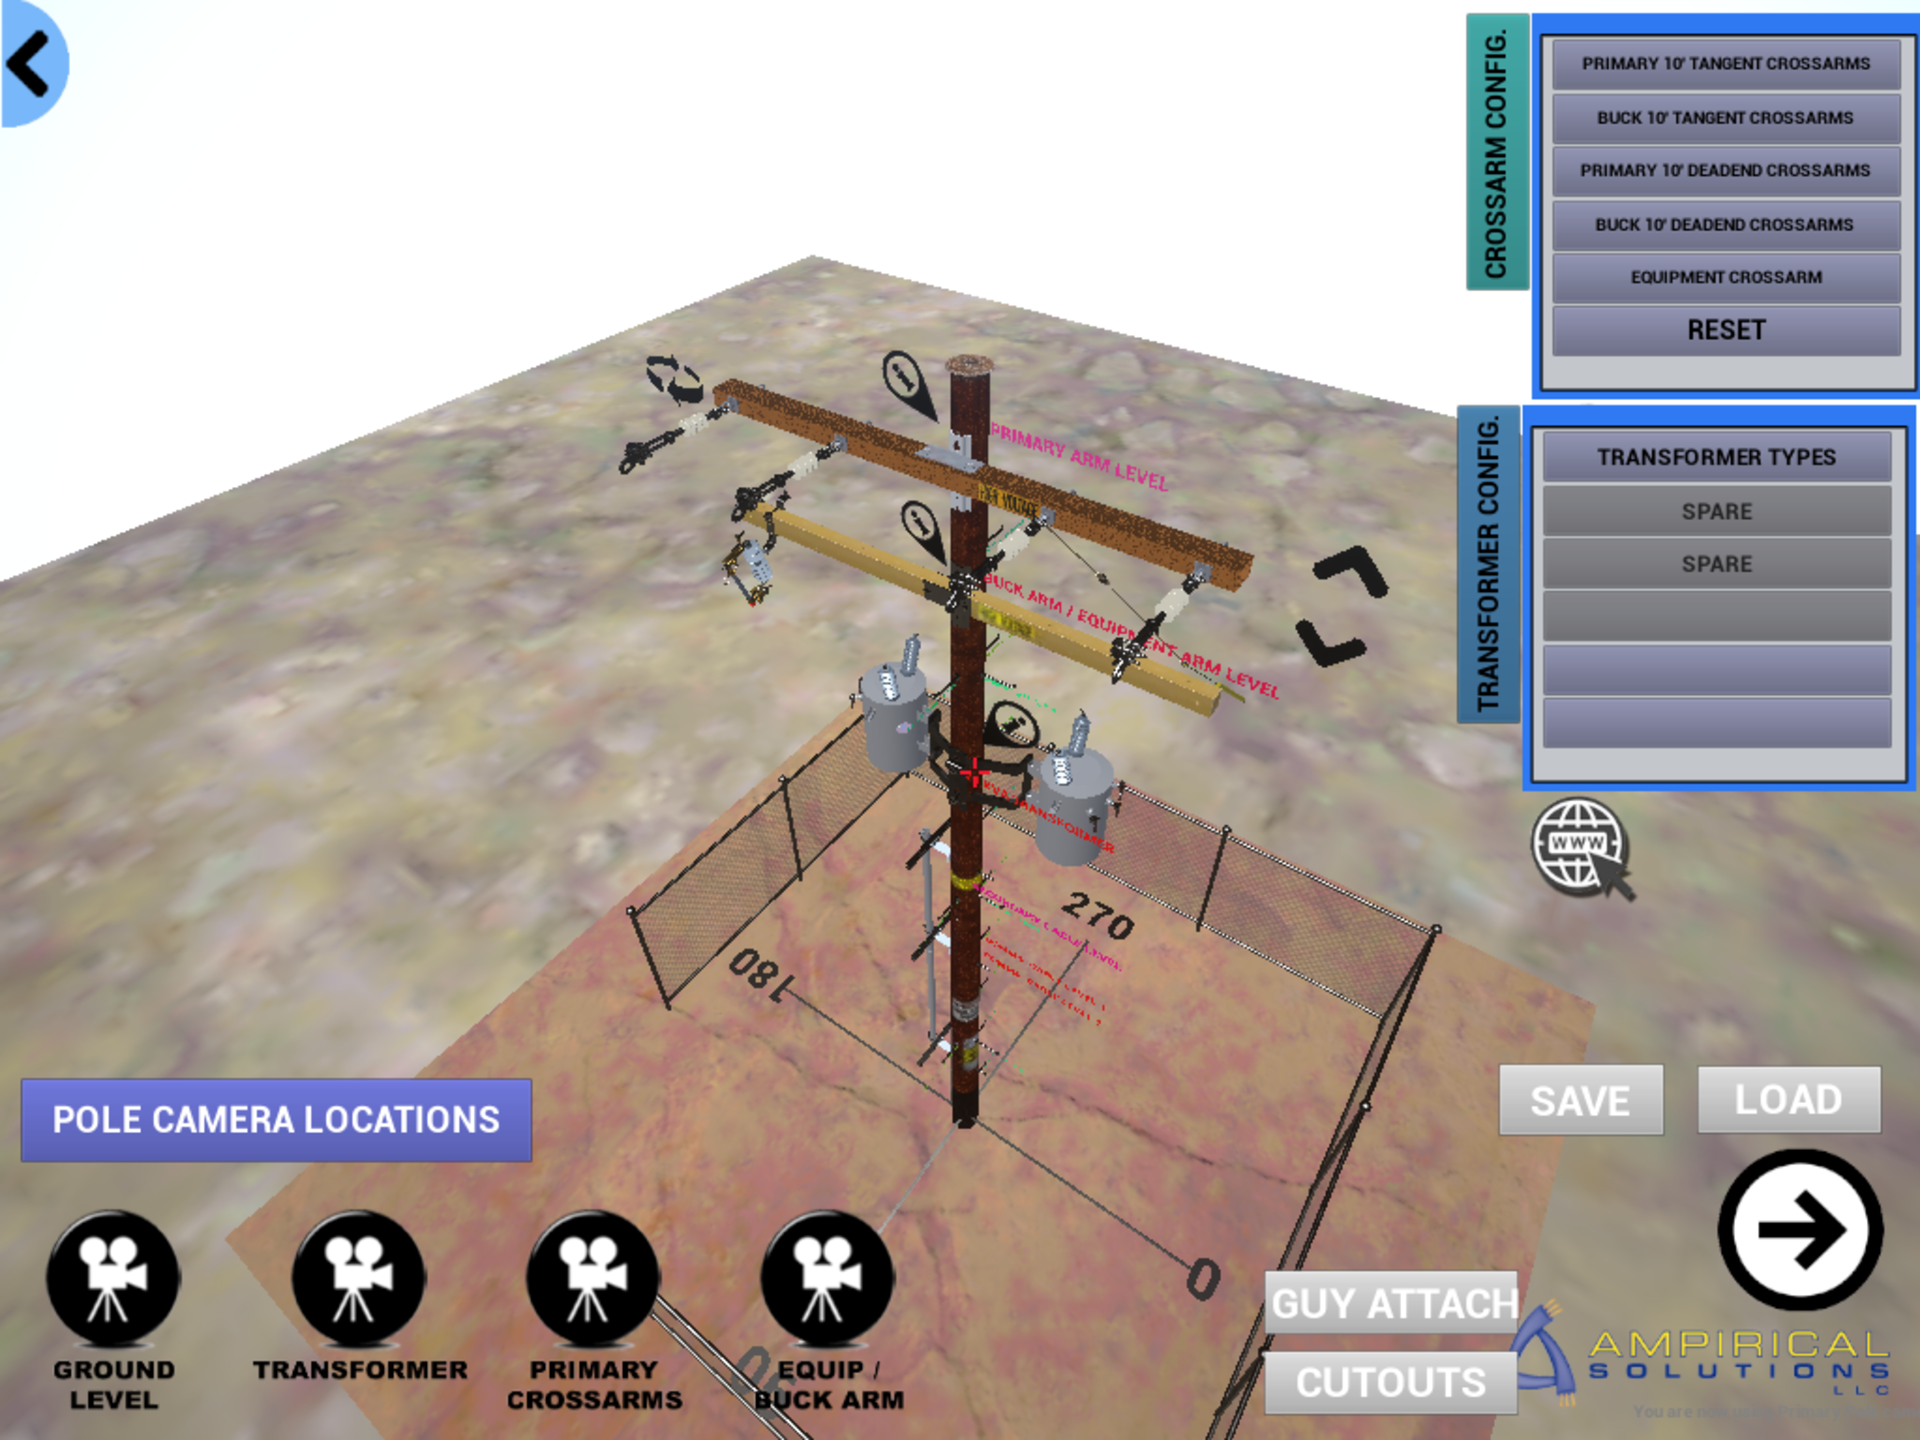Viewport: 1920px width, 1440px height.
Task: Click the back arrow icon
Action: click(30, 63)
